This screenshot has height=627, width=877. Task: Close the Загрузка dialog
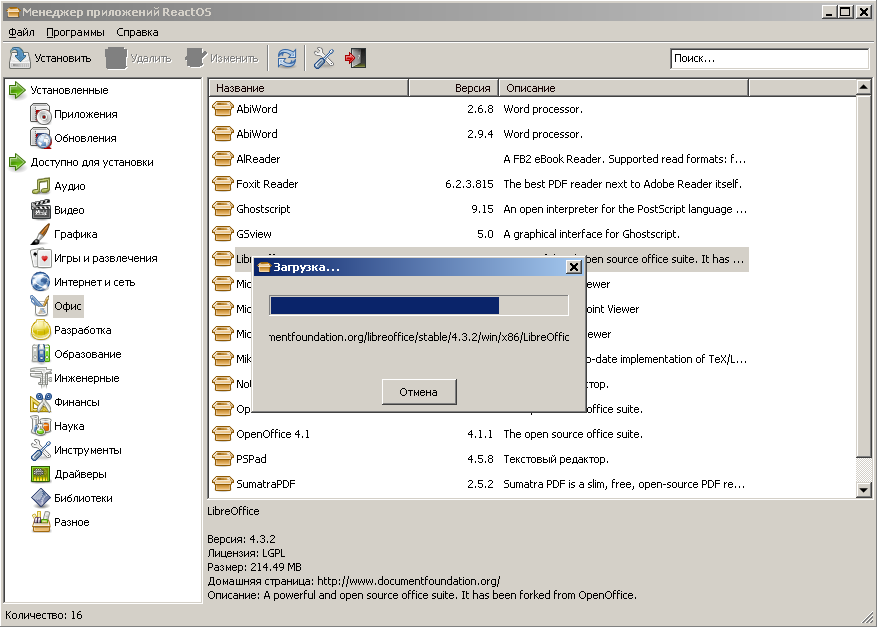(574, 267)
